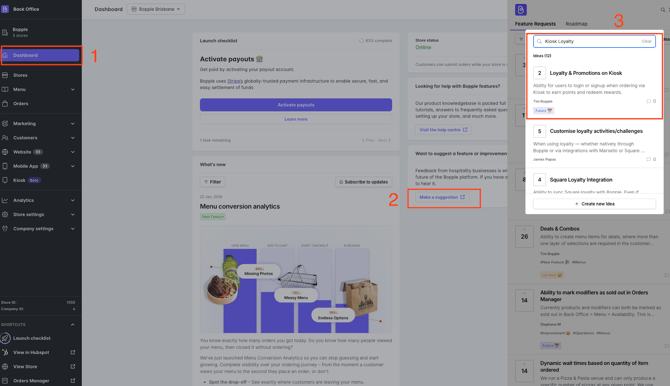670x386 pixels.
Task: Click the Bopple company stores icon
Action: point(5,32)
